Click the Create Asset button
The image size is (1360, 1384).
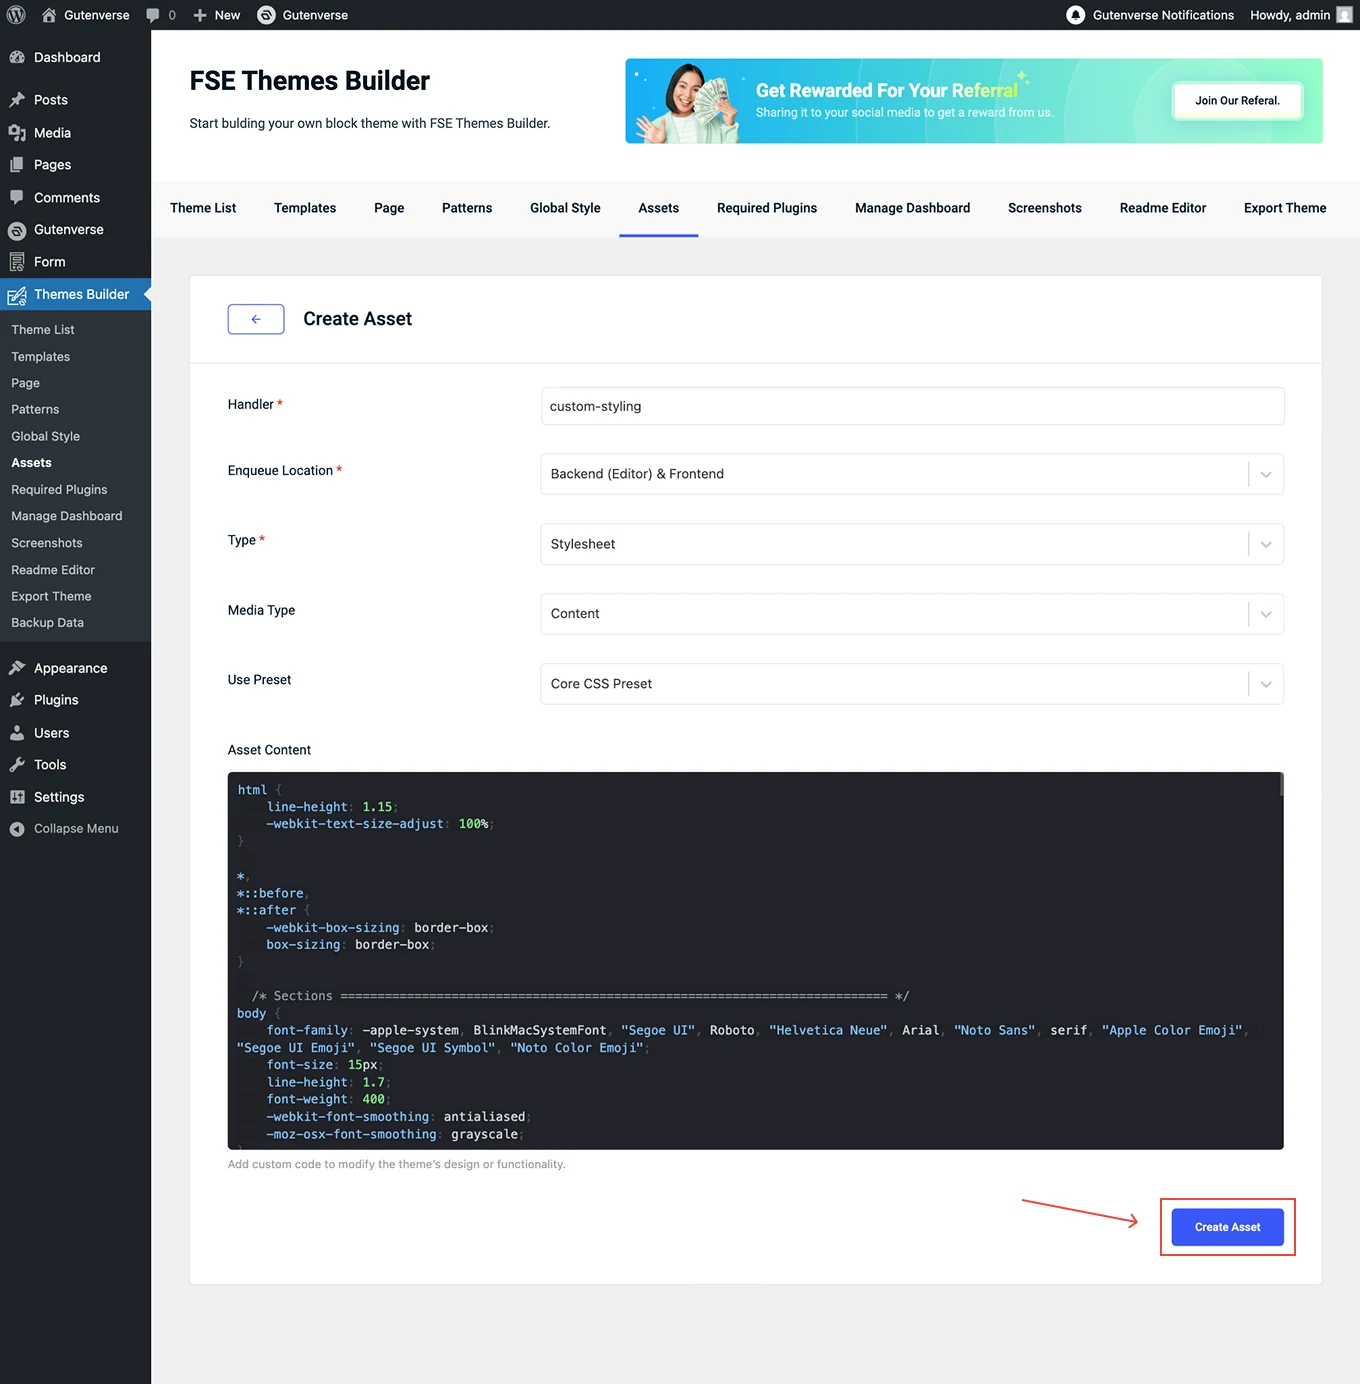[x=1227, y=1227]
